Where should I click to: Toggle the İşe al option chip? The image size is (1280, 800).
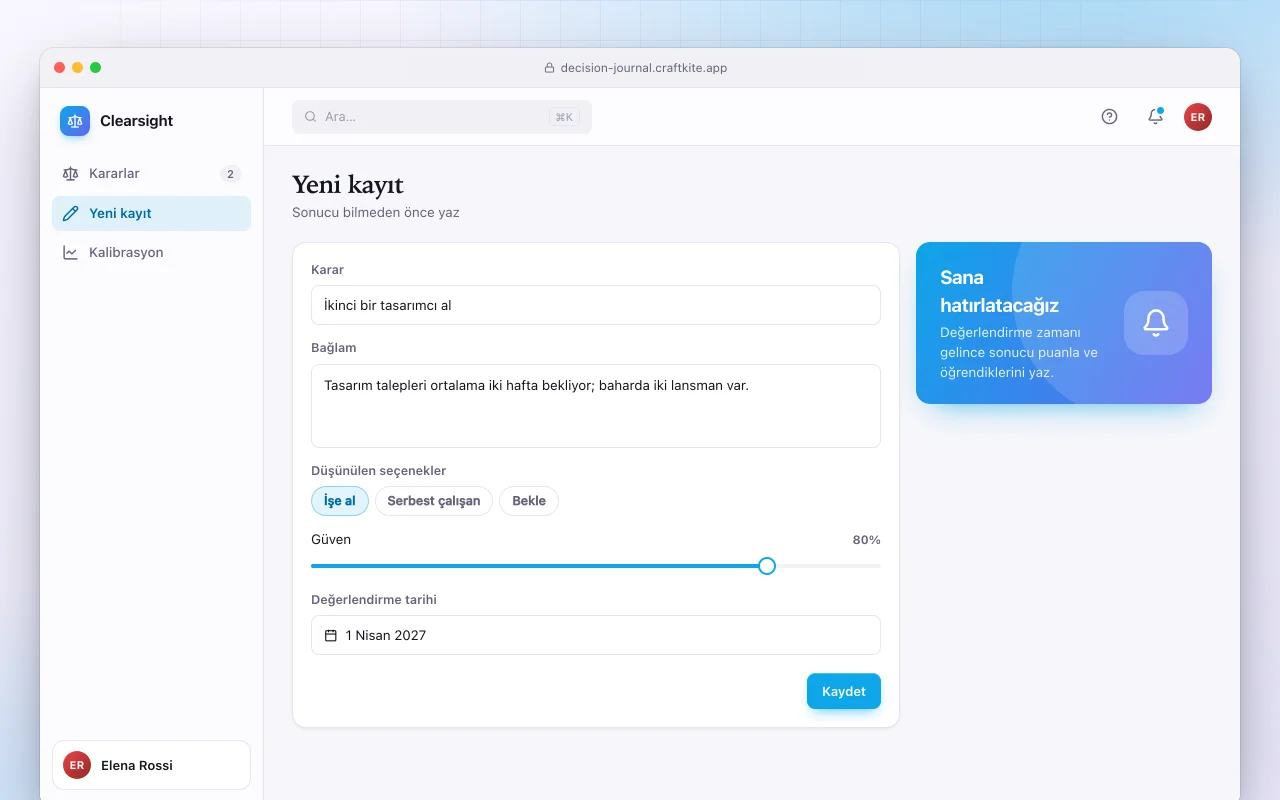[340, 501]
